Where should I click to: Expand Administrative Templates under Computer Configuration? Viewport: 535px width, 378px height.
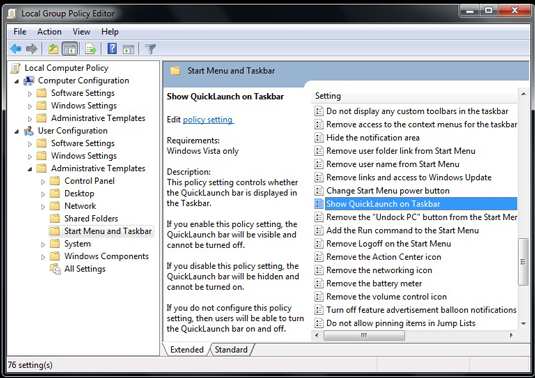pyautogui.click(x=30, y=119)
